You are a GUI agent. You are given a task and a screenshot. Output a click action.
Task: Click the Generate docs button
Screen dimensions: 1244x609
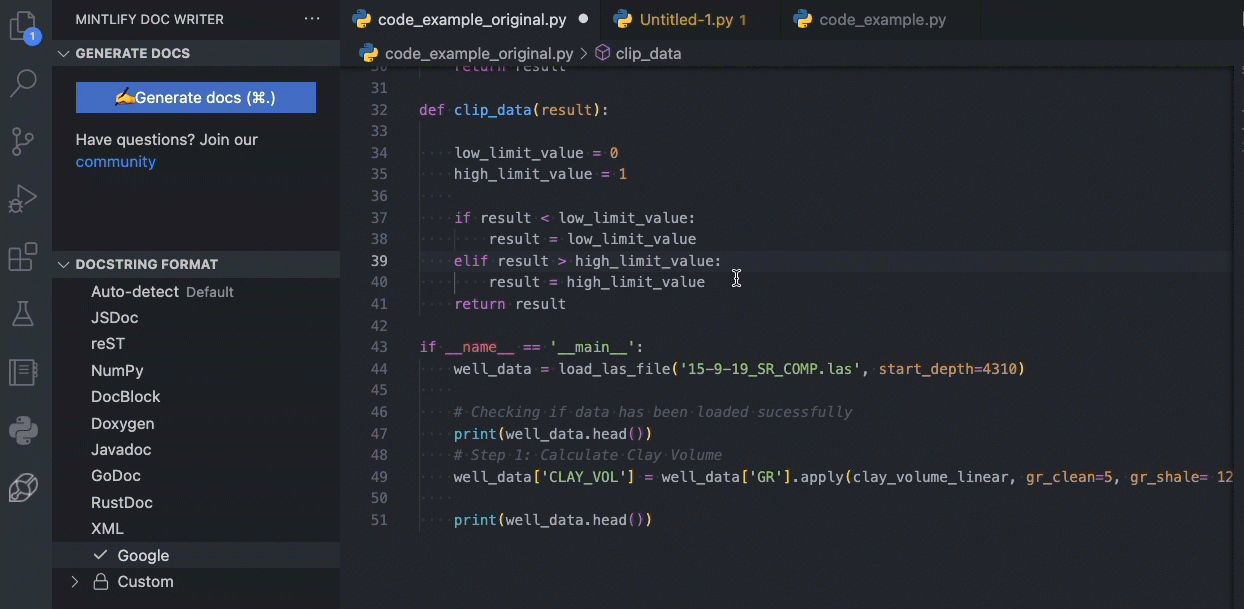point(195,97)
